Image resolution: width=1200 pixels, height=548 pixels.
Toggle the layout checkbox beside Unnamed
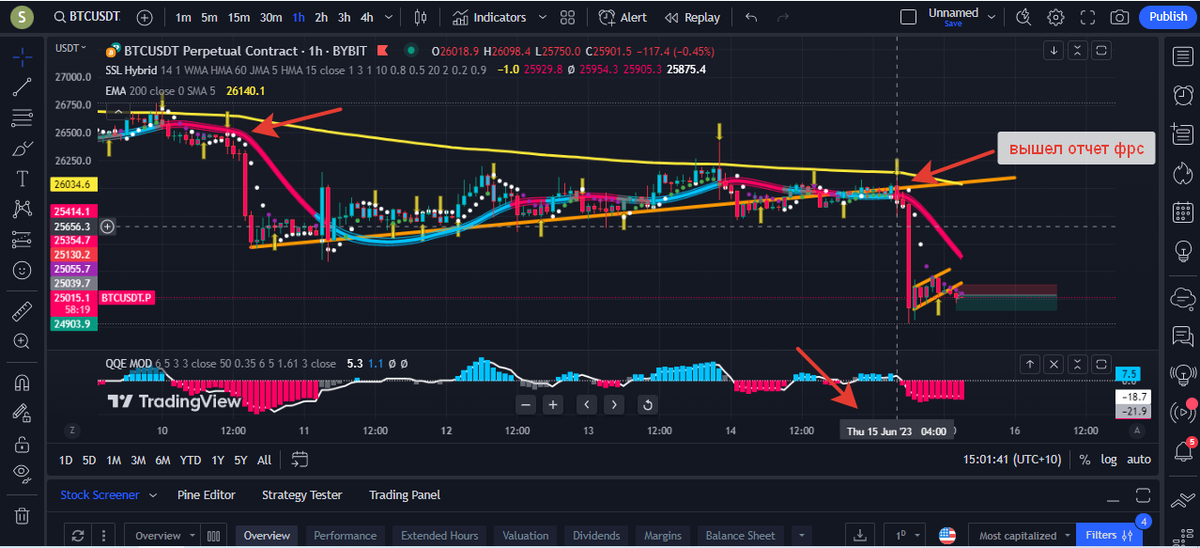click(x=908, y=17)
